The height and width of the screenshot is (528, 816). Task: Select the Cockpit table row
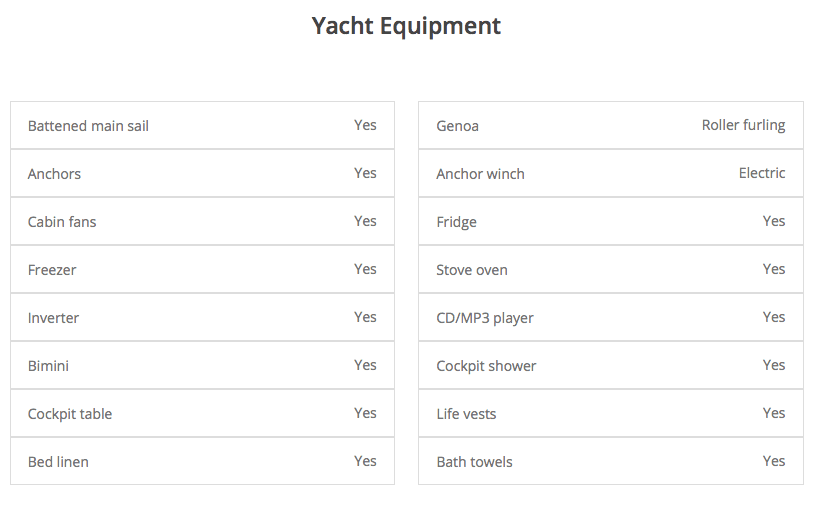pos(202,413)
